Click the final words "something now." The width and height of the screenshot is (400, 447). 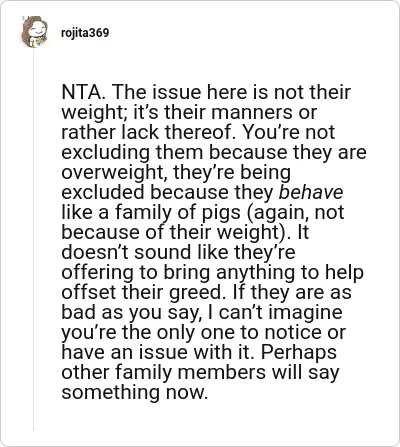135,392
